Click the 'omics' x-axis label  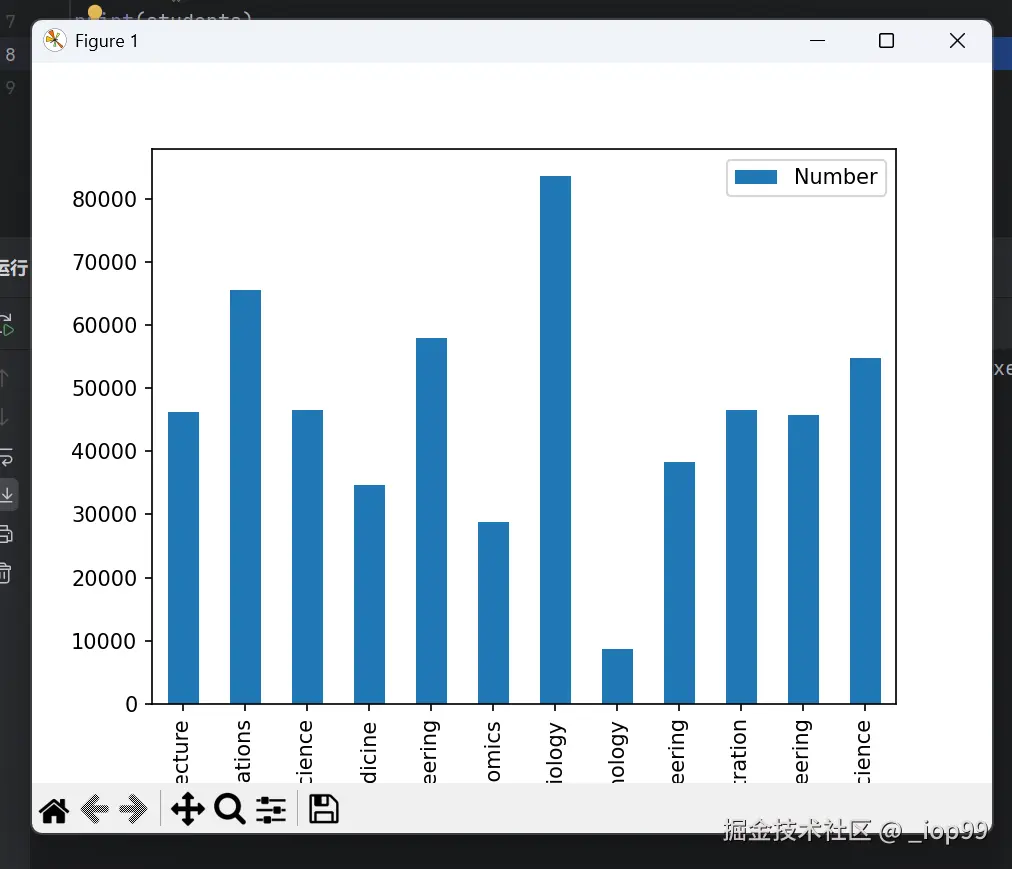(x=493, y=751)
